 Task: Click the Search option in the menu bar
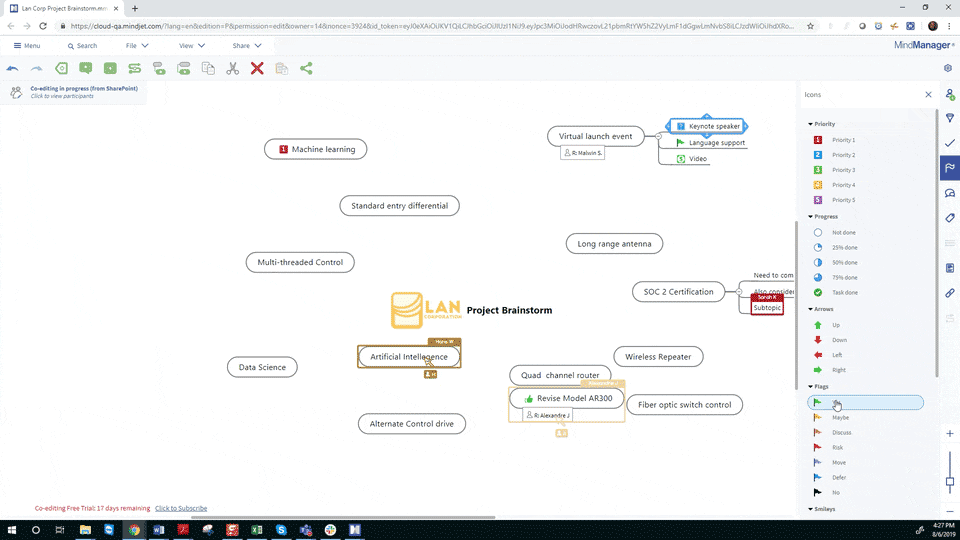click(82, 46)
